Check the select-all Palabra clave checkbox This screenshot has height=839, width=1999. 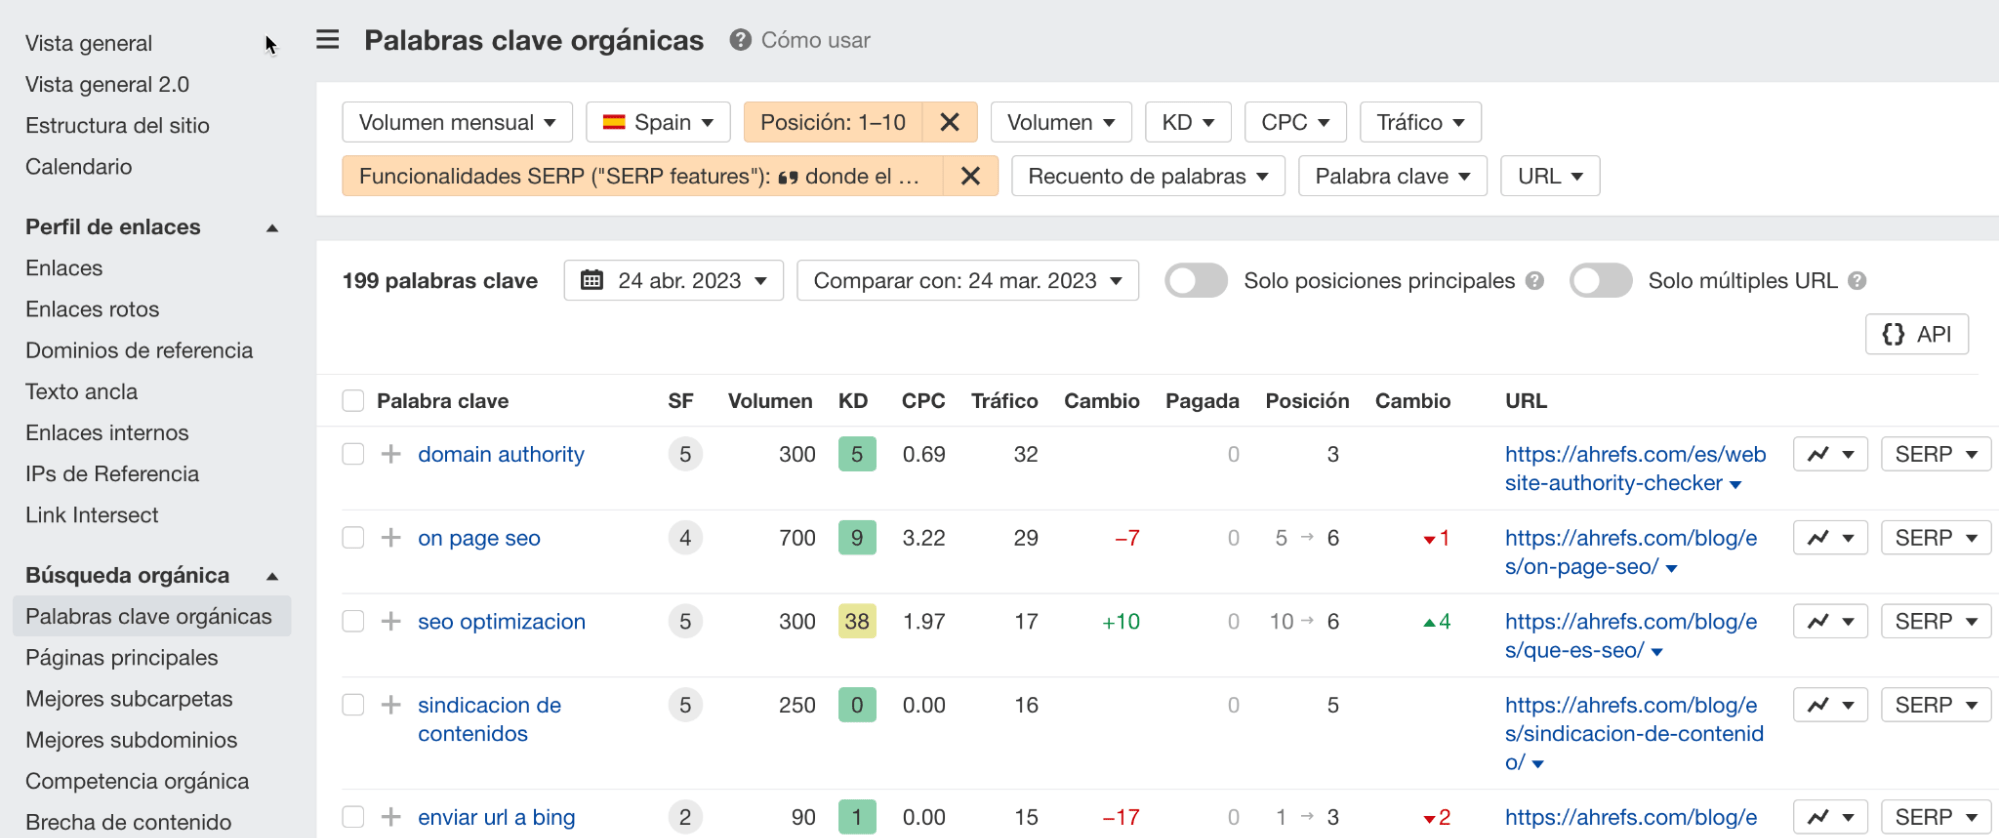(x=353, y=401)
